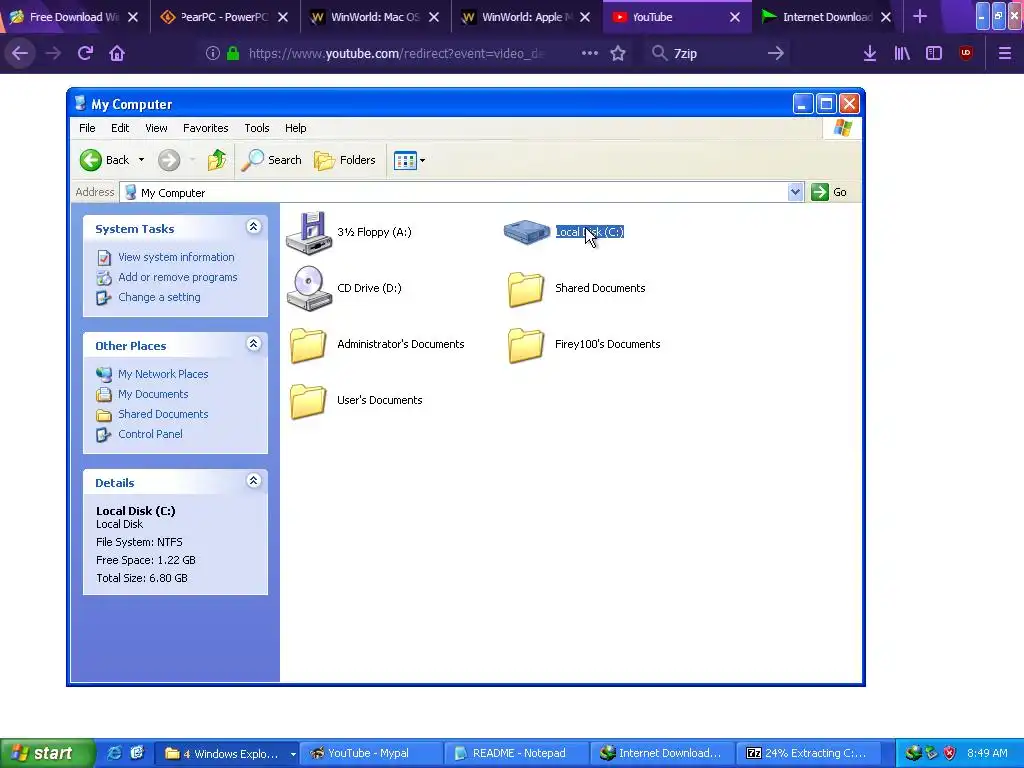Open Shared Documents link in Other Places

pos(163,414)
